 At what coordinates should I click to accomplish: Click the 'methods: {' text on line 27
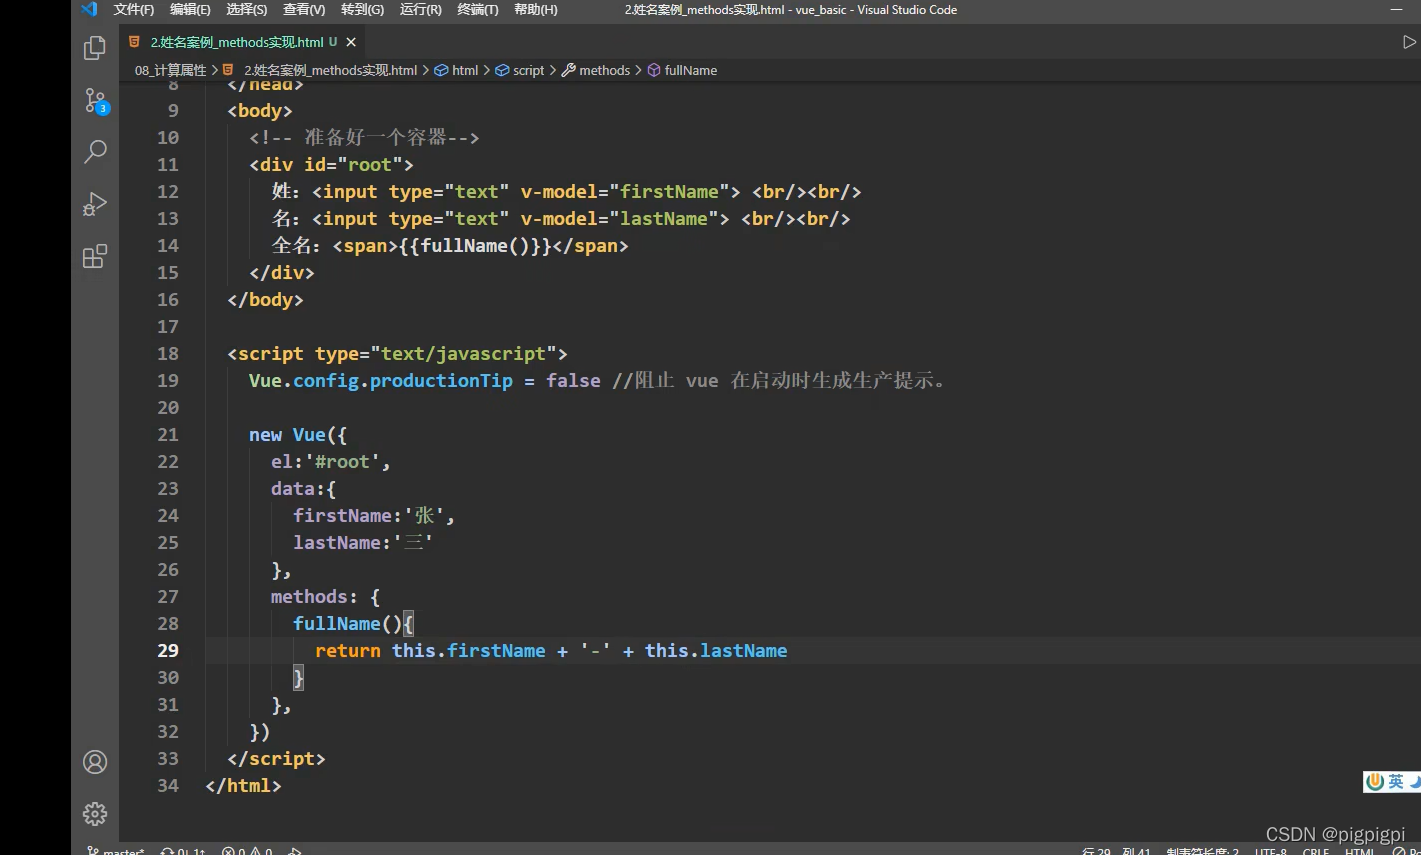(326, 596)
